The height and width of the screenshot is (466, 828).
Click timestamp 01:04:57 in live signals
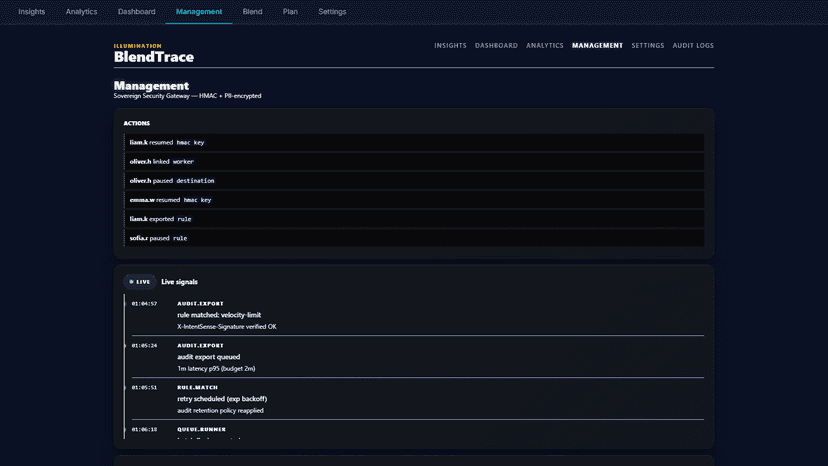tap(144, 304)
